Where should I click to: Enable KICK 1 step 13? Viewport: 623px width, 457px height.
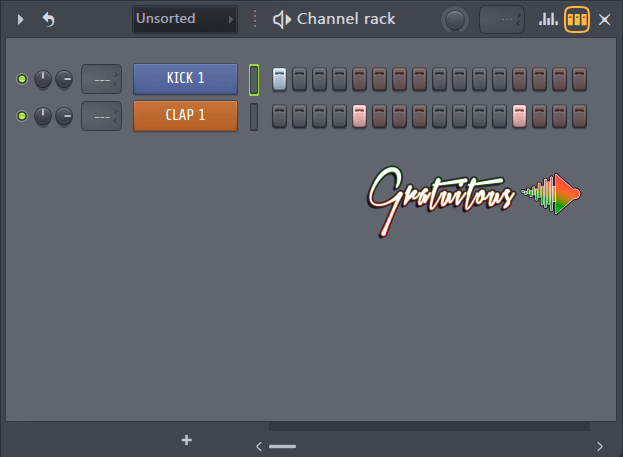click(x=519, y=79)
